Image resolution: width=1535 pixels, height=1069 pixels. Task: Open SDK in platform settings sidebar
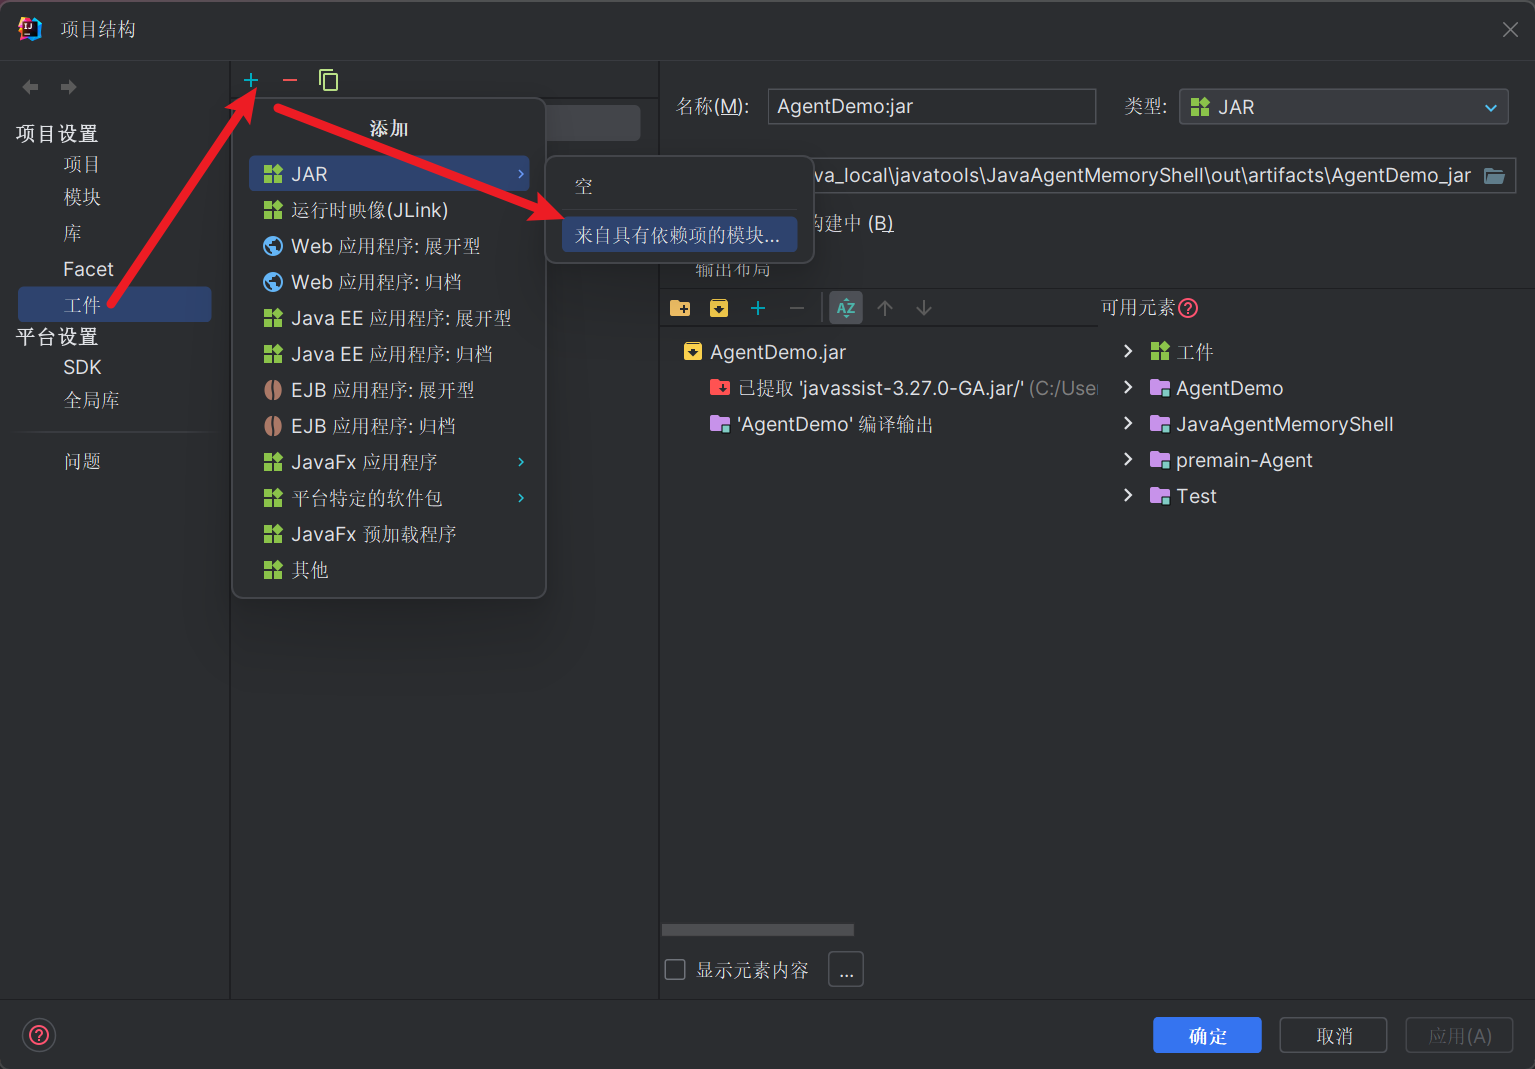click(x=82, y=367)
